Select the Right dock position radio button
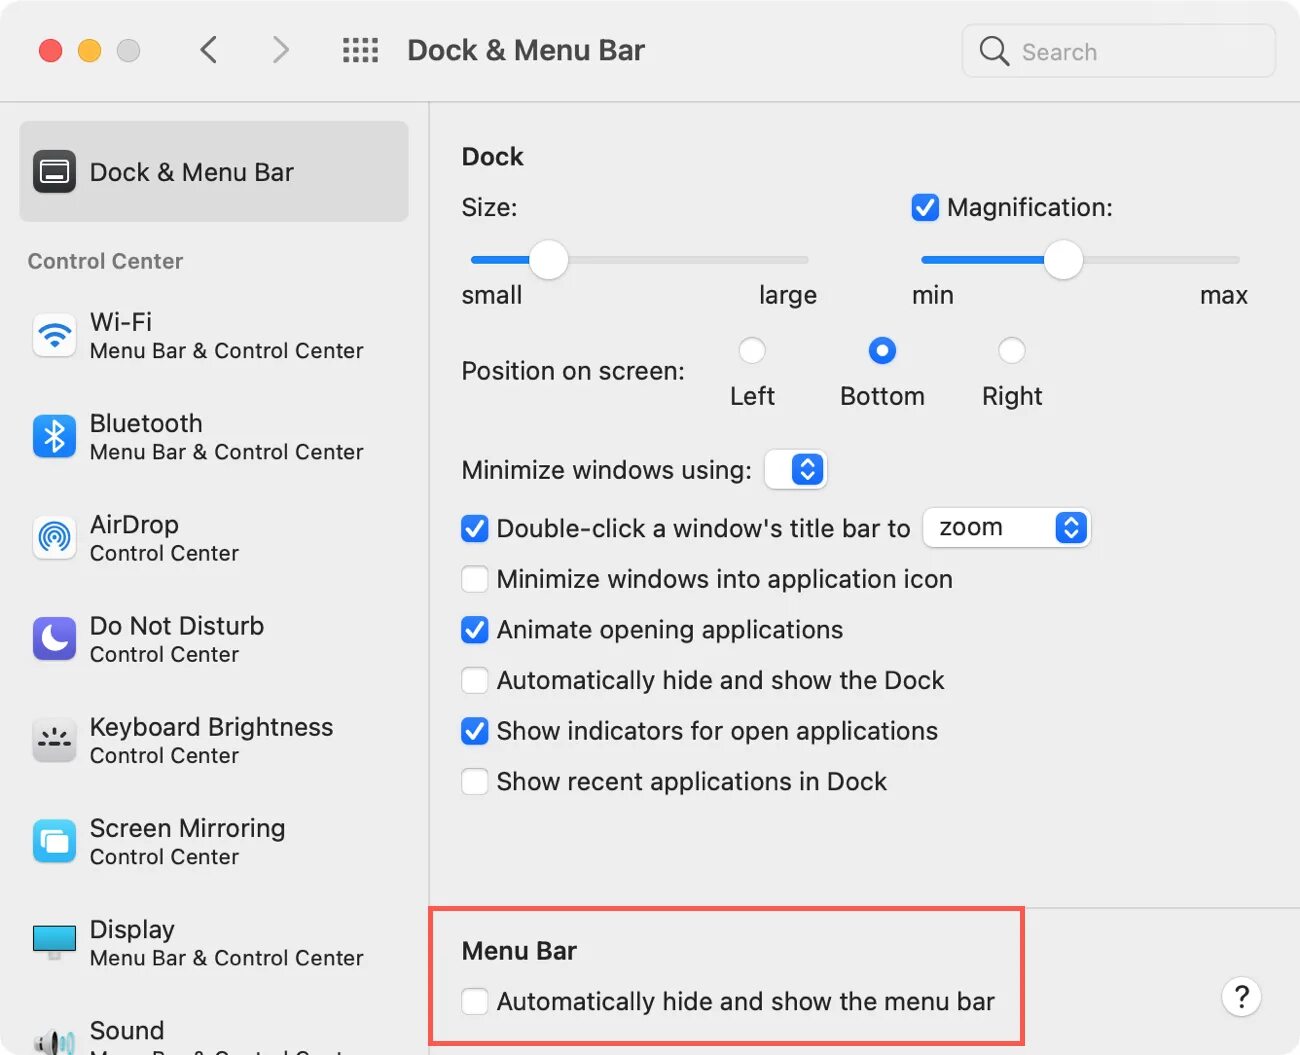This screenshot has height=1055, width=1300. 1012,351
